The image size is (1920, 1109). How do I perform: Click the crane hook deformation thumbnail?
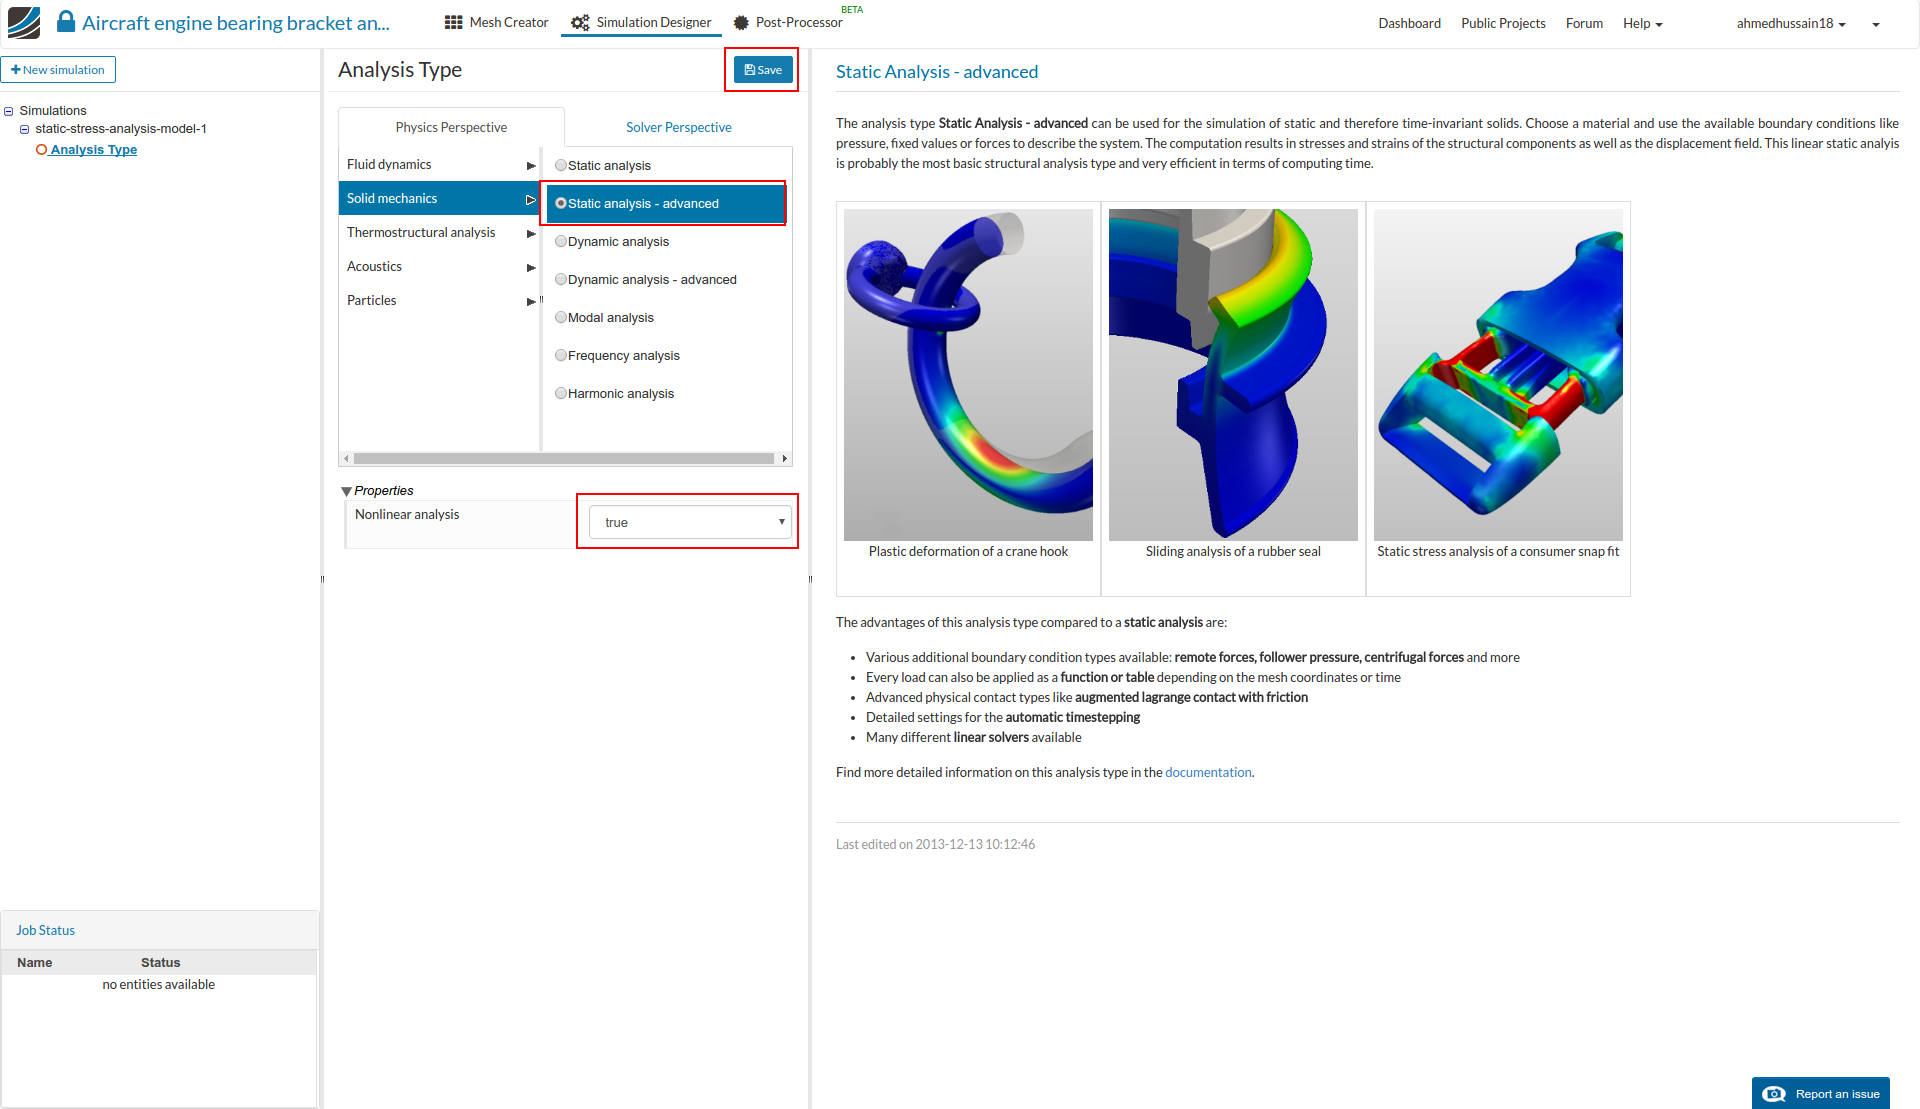click(968, 375)
